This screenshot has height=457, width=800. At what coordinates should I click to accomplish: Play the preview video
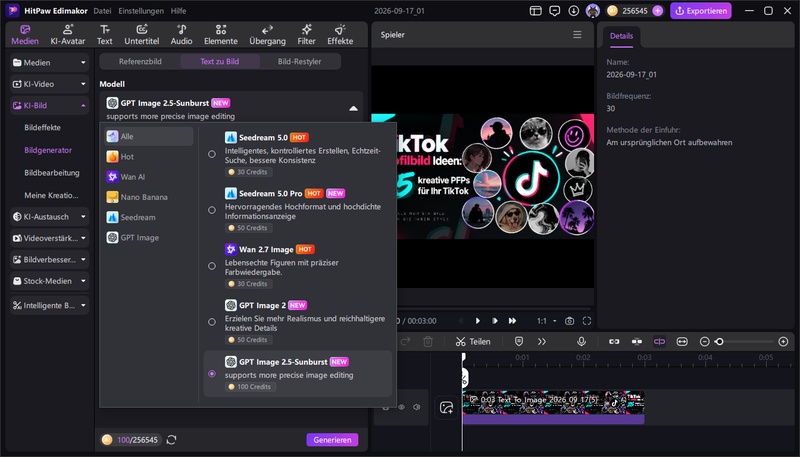point(478,321)
